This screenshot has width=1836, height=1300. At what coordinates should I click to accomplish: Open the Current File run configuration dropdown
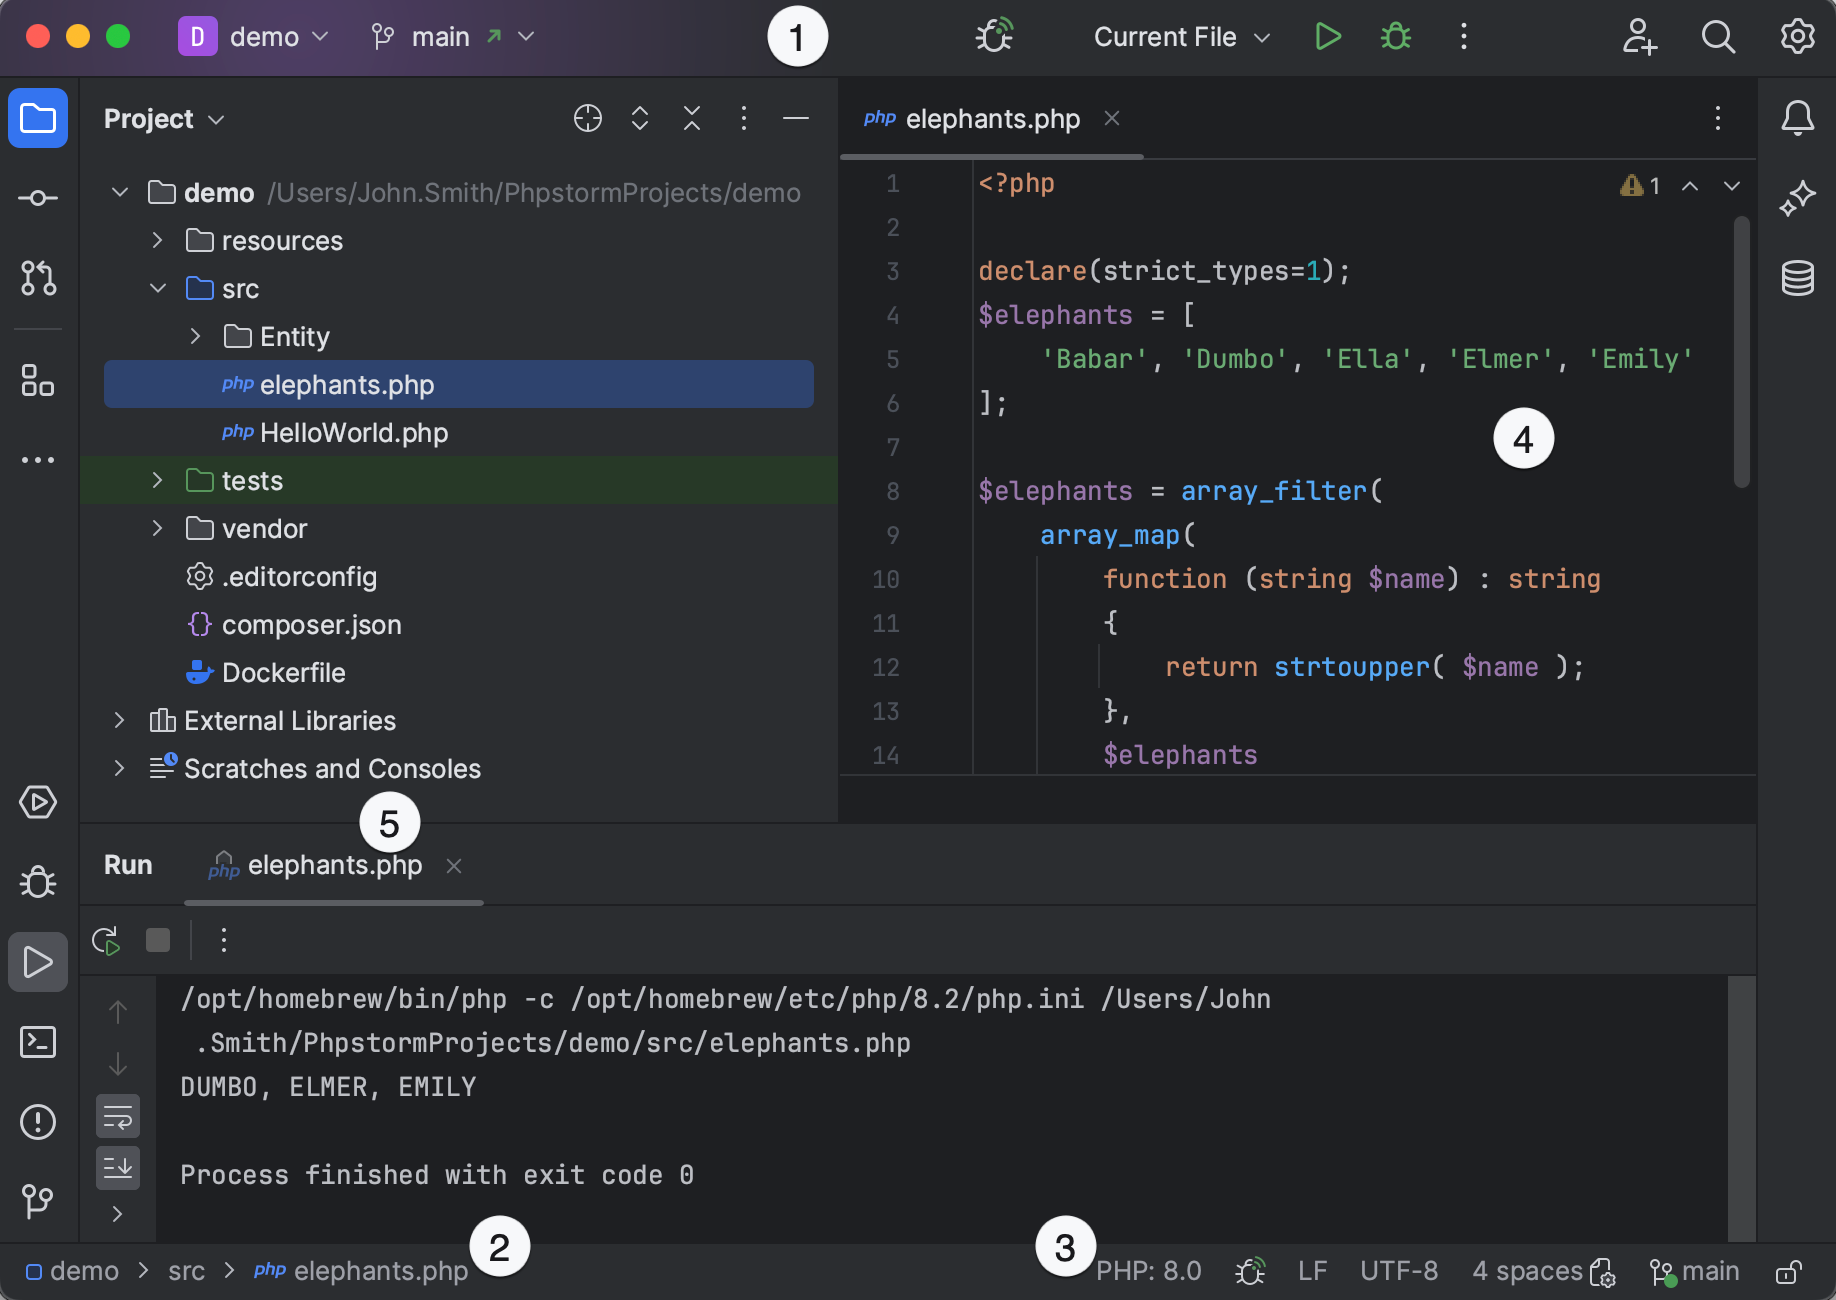point(1180,37)
